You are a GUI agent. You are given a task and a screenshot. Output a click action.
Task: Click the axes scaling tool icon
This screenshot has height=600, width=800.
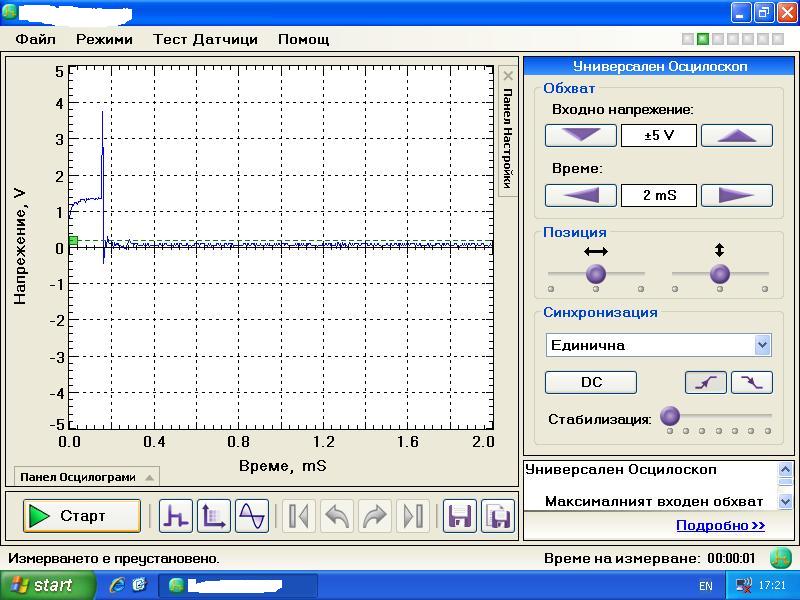(214, 516)
